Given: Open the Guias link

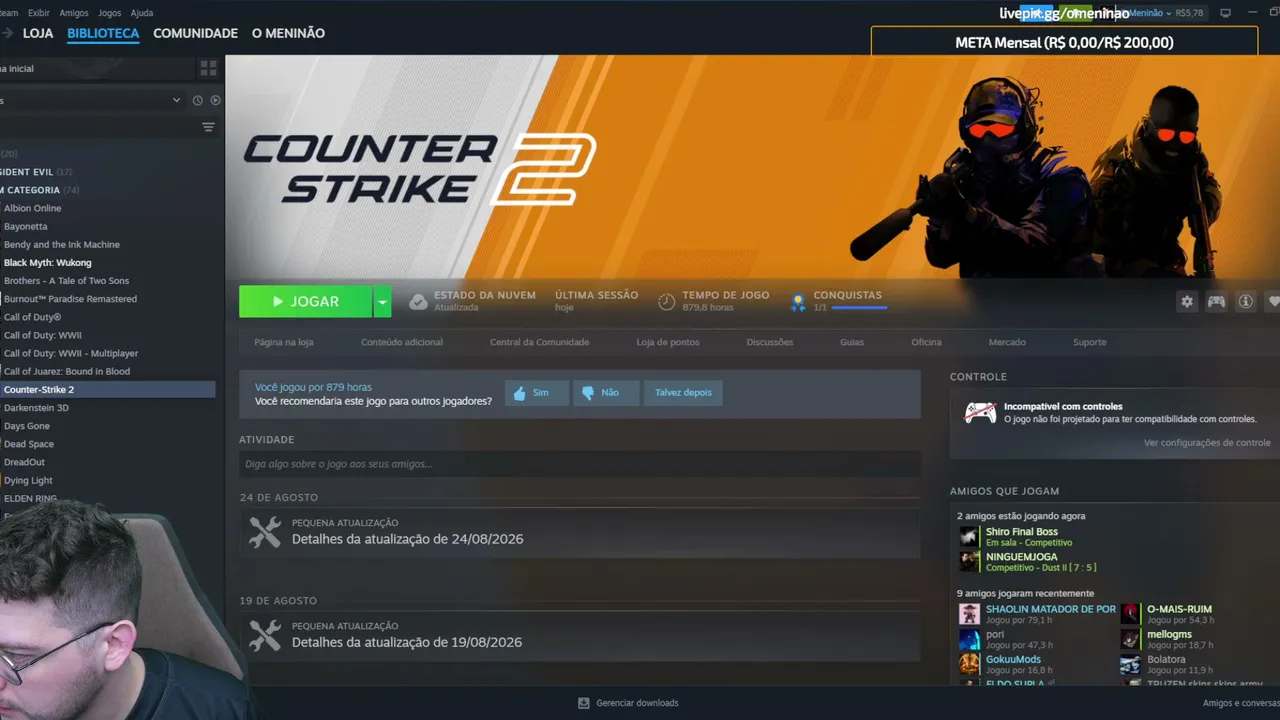Looking at the screenshot, I should [x=852, y=342].
